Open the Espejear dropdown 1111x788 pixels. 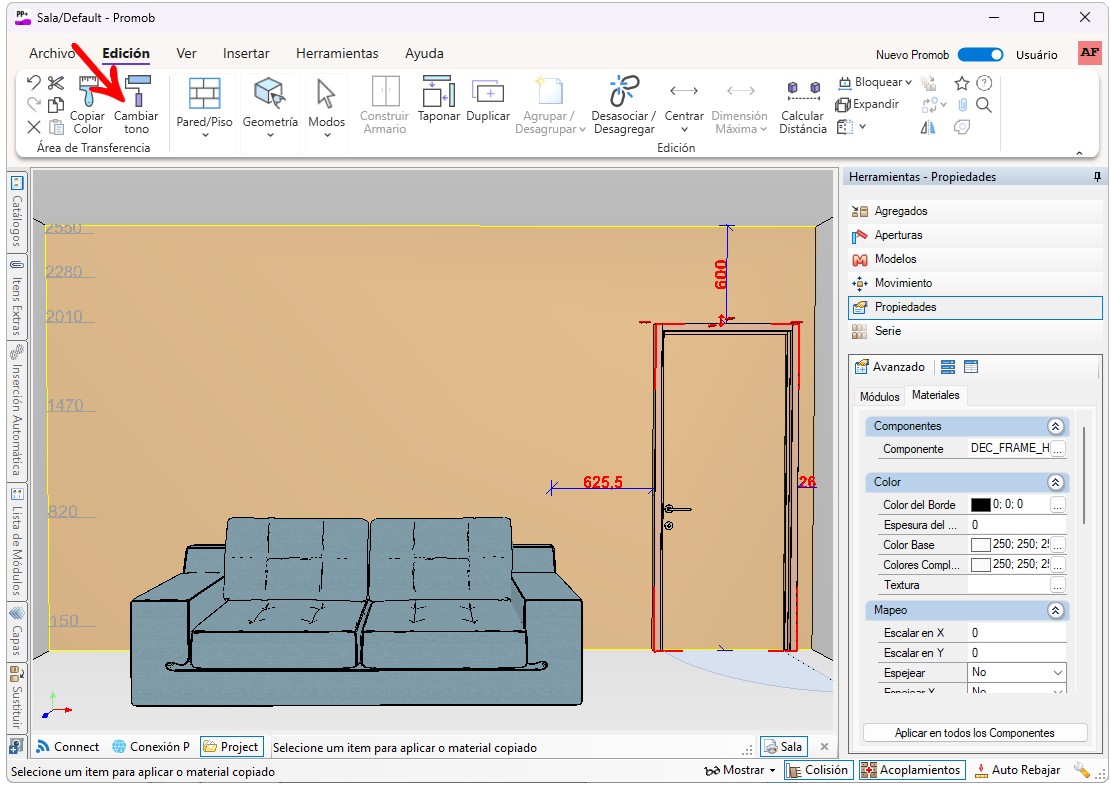point(1016,673)
